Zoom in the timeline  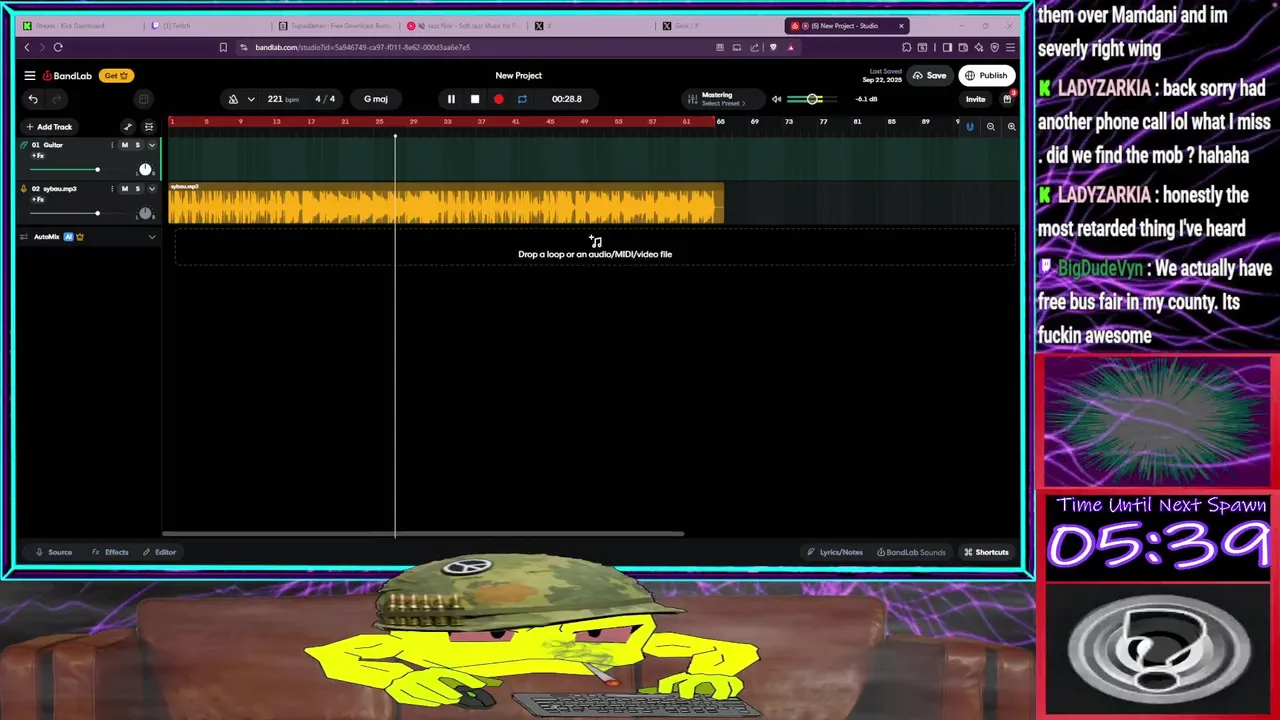pyautogui.click(x=1011, y=127)
